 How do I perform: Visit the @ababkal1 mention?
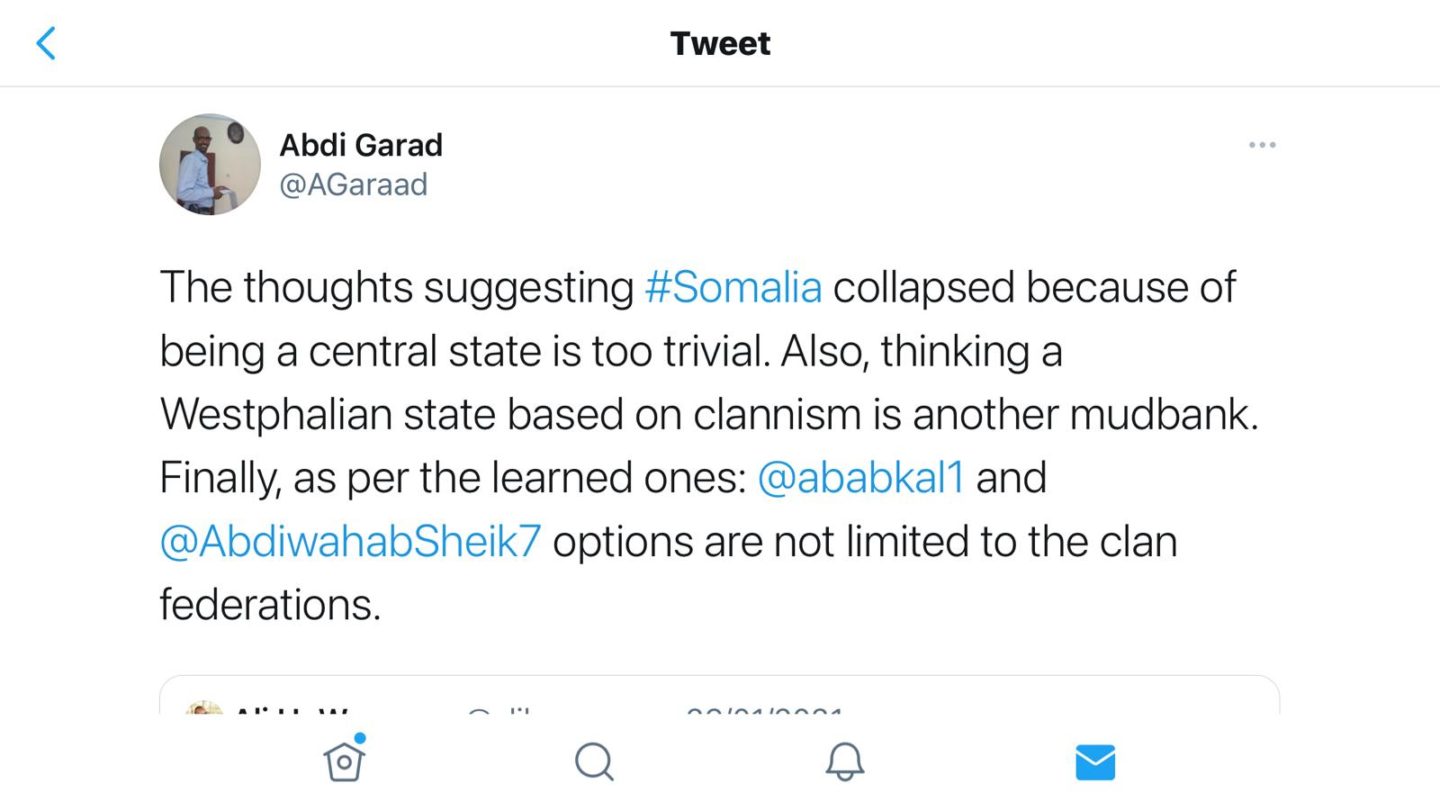point(861,478)
